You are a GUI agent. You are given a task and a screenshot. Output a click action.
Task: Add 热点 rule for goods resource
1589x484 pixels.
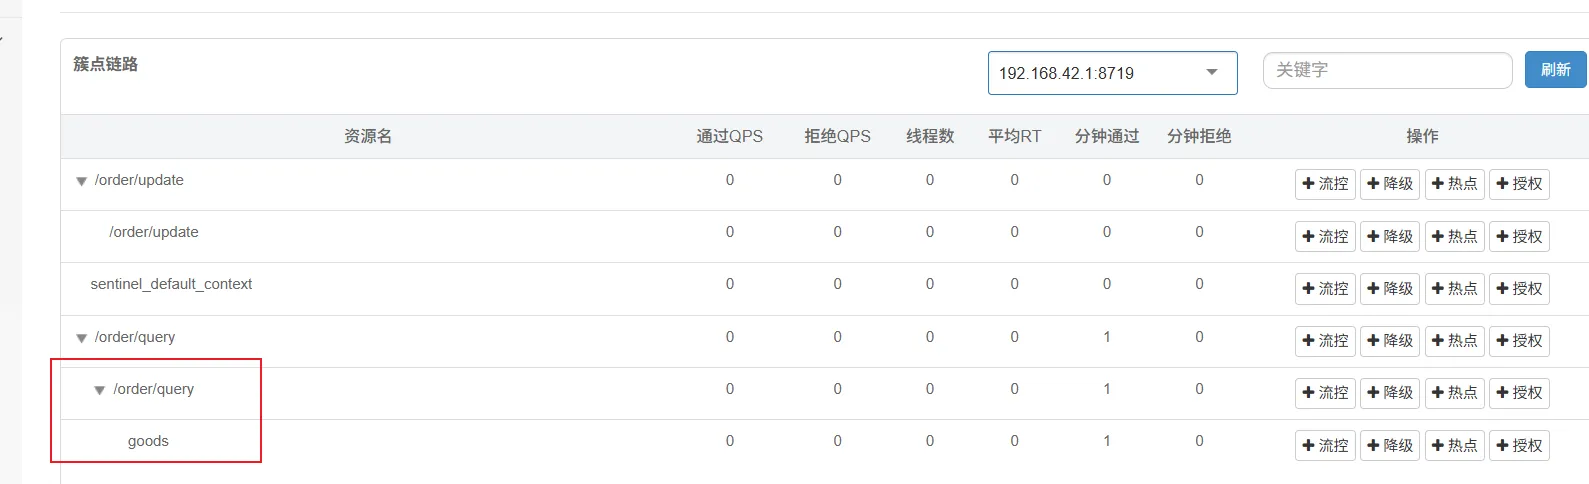coord(1454,445)
